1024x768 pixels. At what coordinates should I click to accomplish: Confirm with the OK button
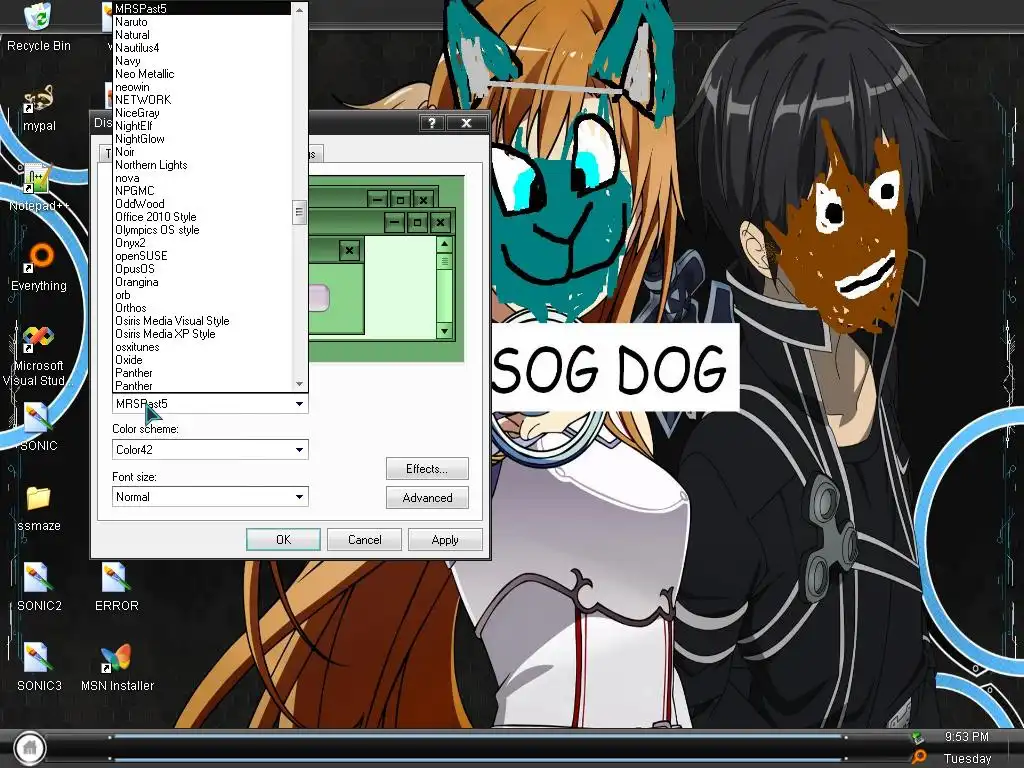[283, 539]
